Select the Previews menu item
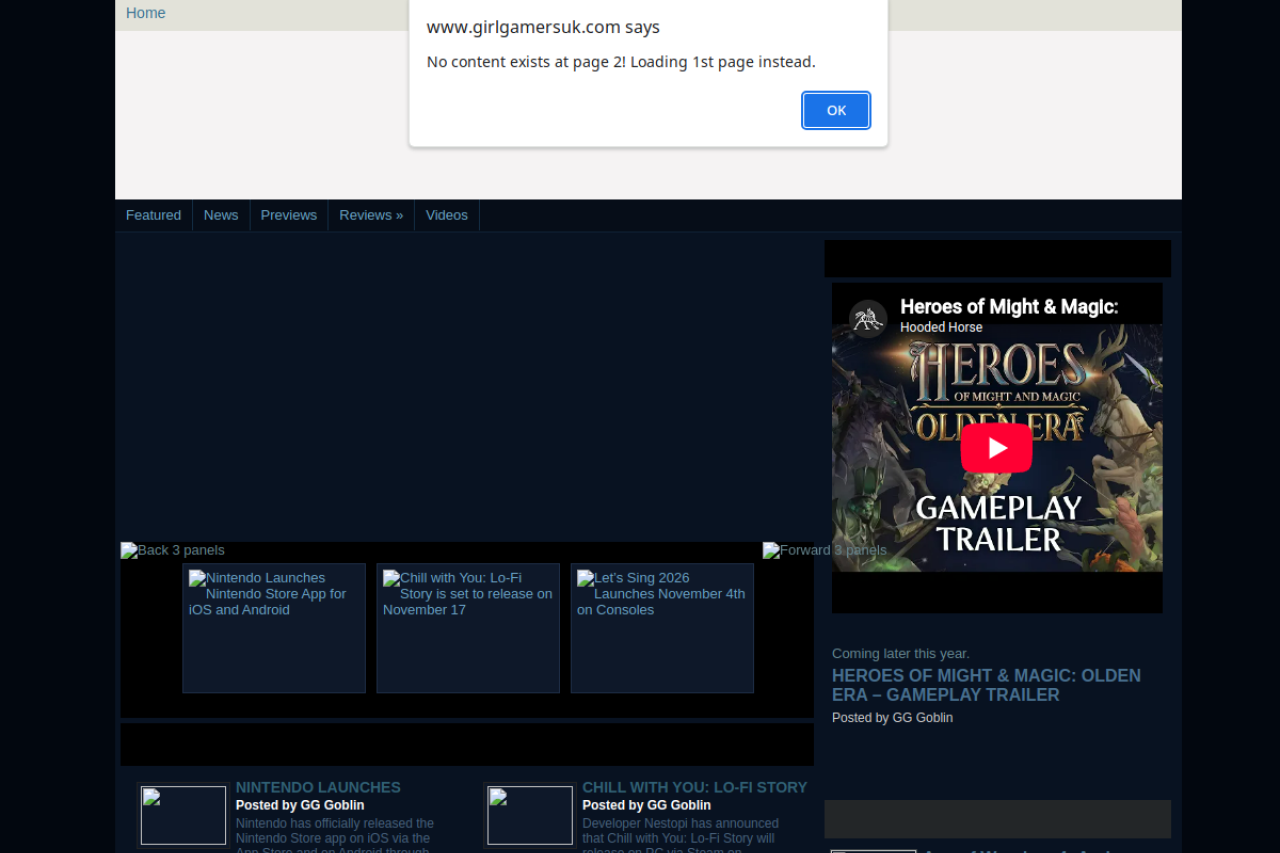 pos(289,215)
